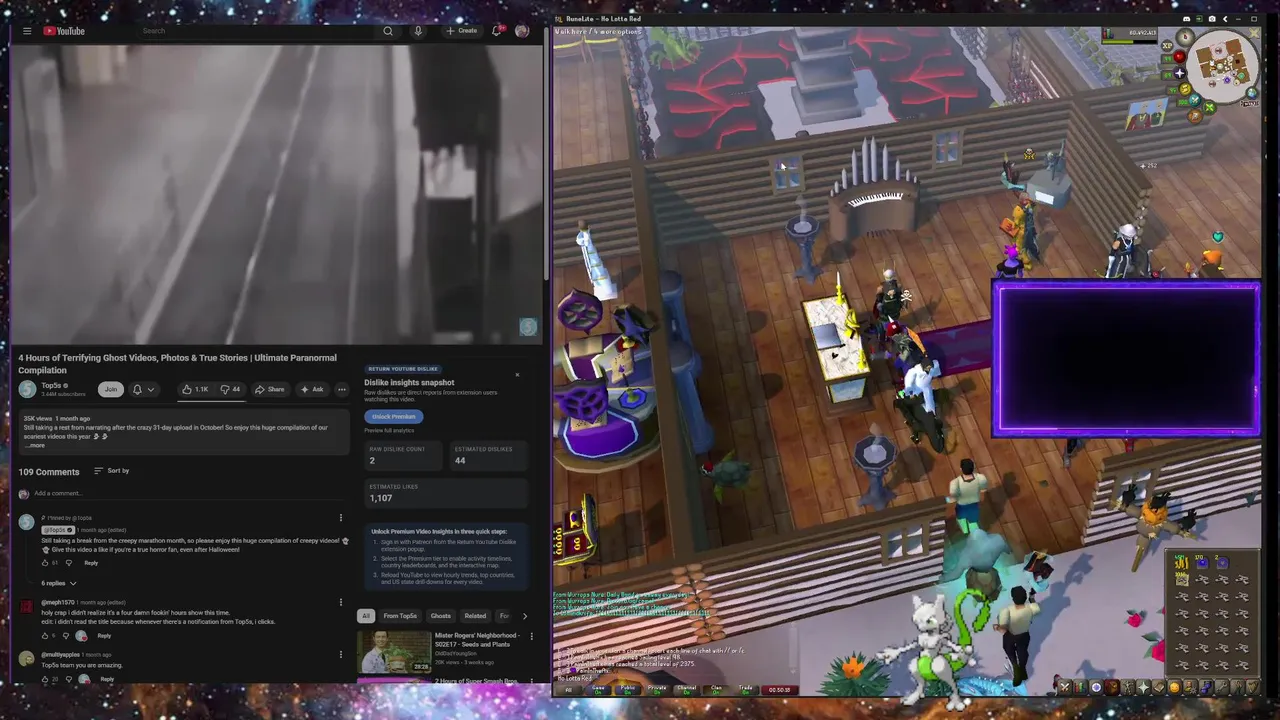This screenshot has width=1280, height=720.
Task: Expand video description with ...more
Action: 35,445
